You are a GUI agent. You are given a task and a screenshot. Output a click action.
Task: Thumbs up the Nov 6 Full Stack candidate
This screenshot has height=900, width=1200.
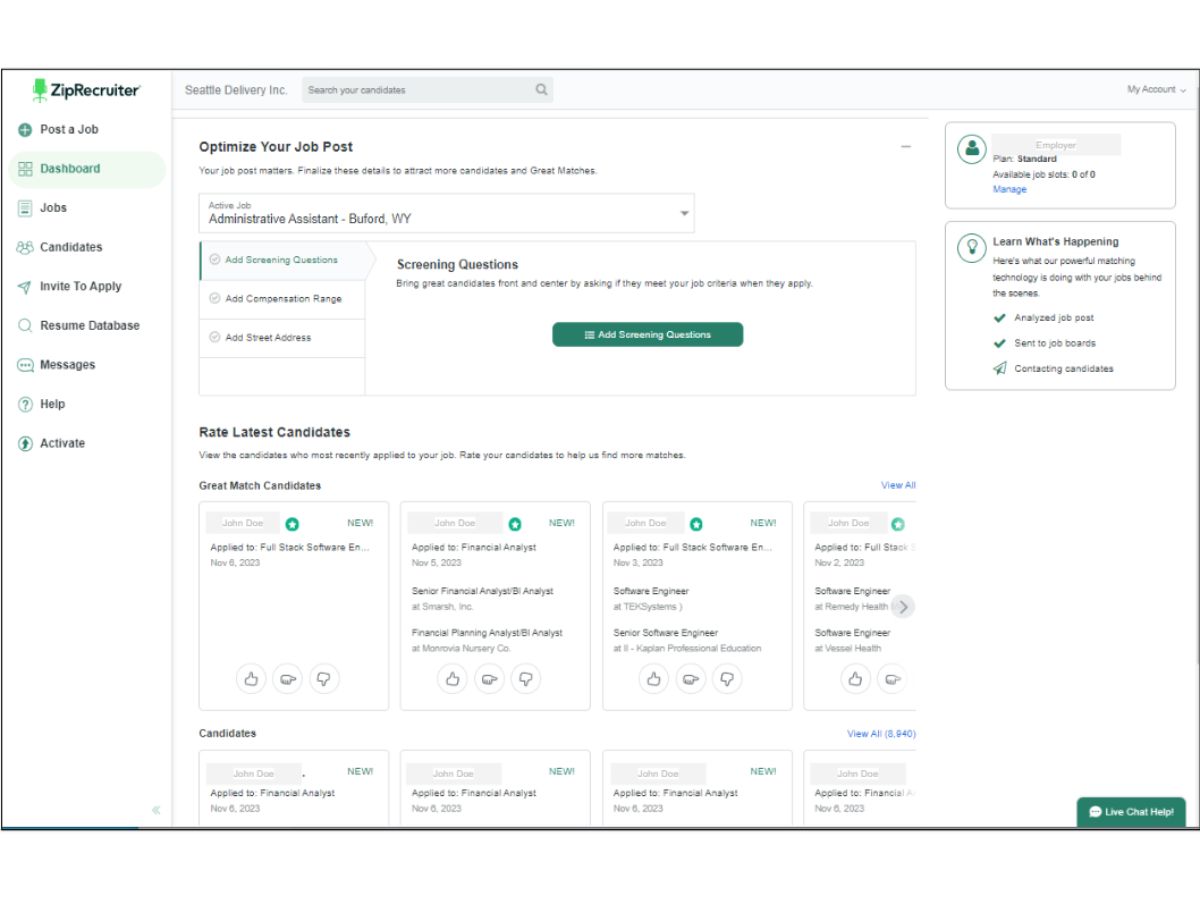click(251, 679)
